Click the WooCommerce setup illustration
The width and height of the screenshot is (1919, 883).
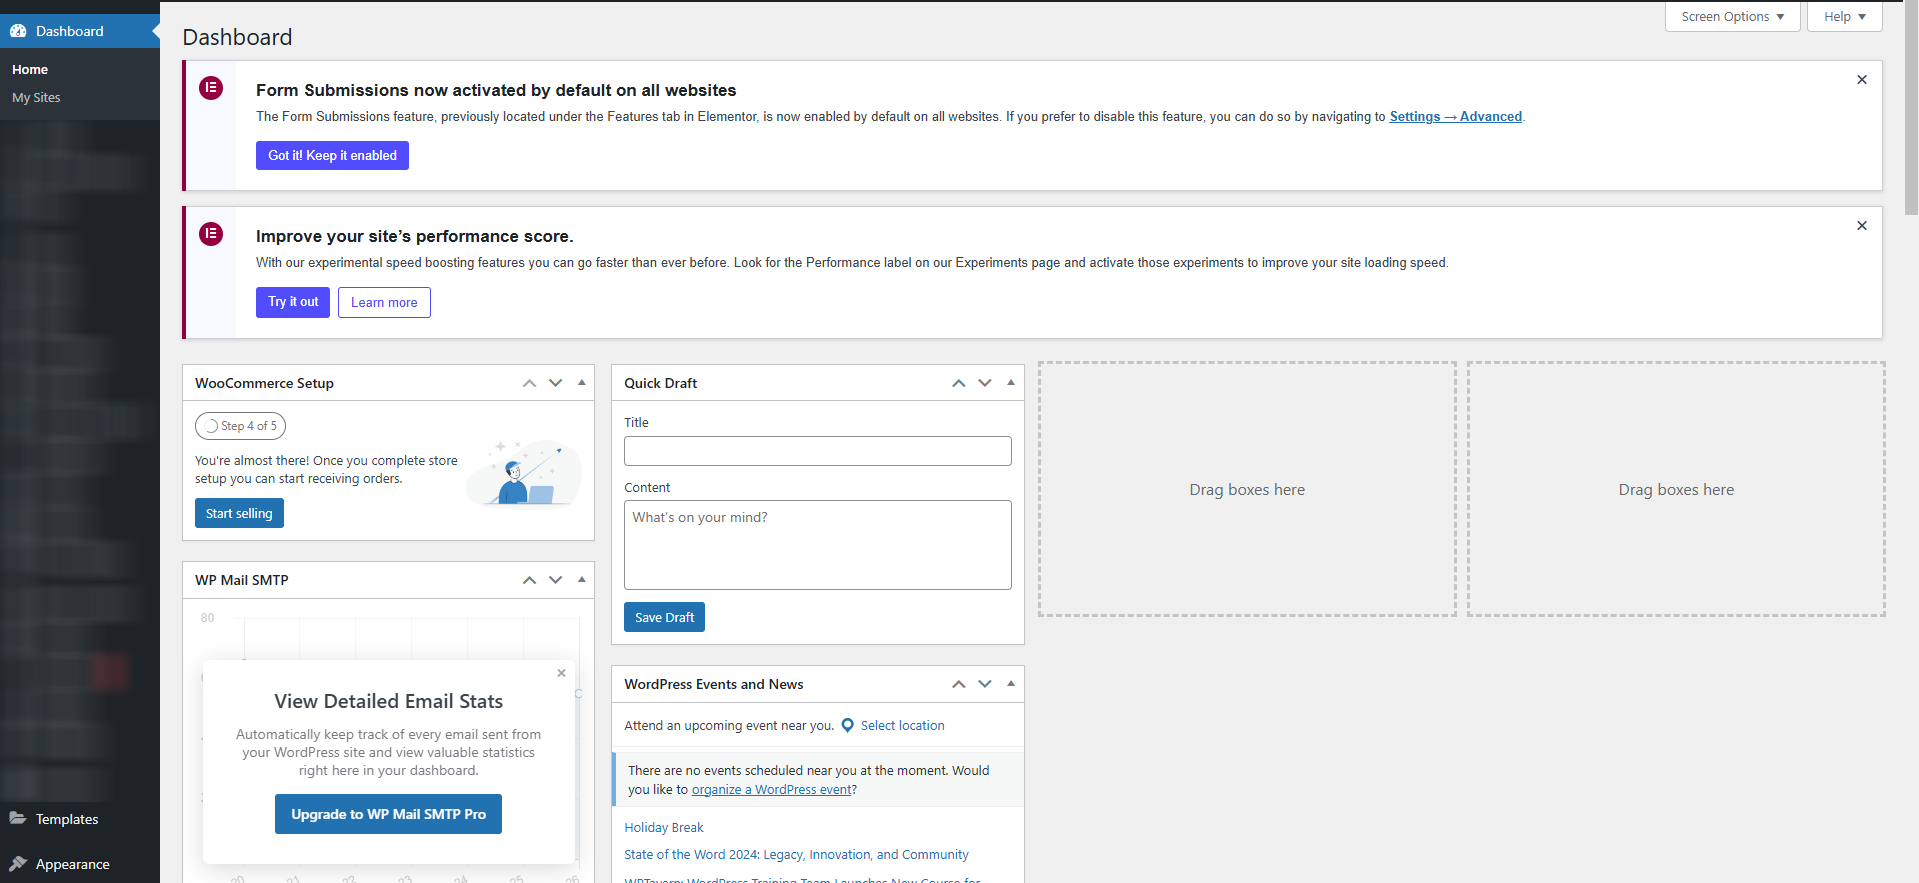[525, 473]
